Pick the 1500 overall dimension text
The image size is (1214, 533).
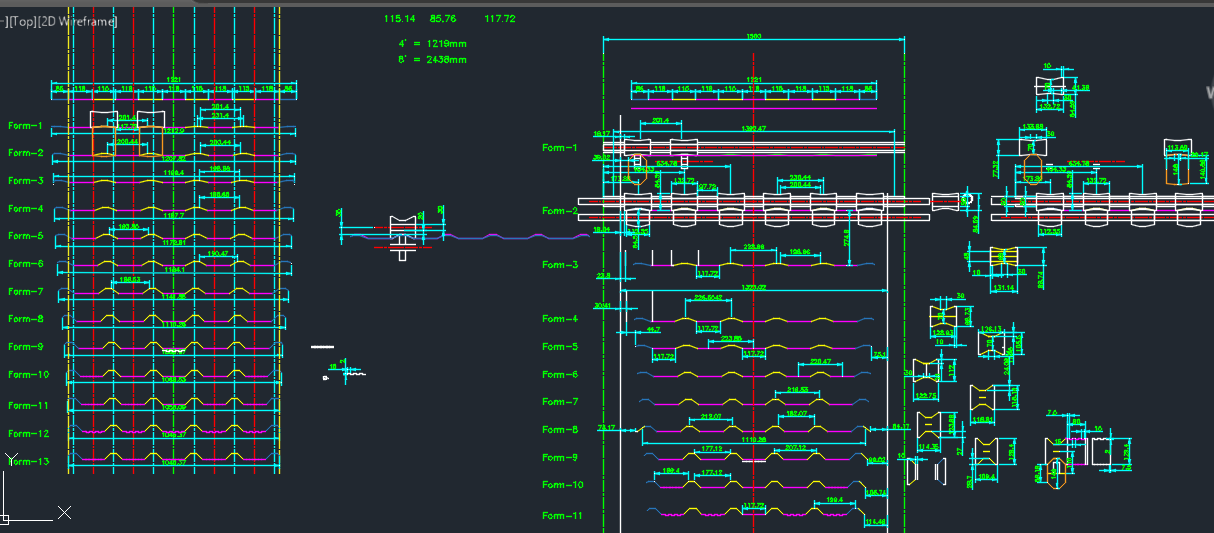tap(754, 37)
